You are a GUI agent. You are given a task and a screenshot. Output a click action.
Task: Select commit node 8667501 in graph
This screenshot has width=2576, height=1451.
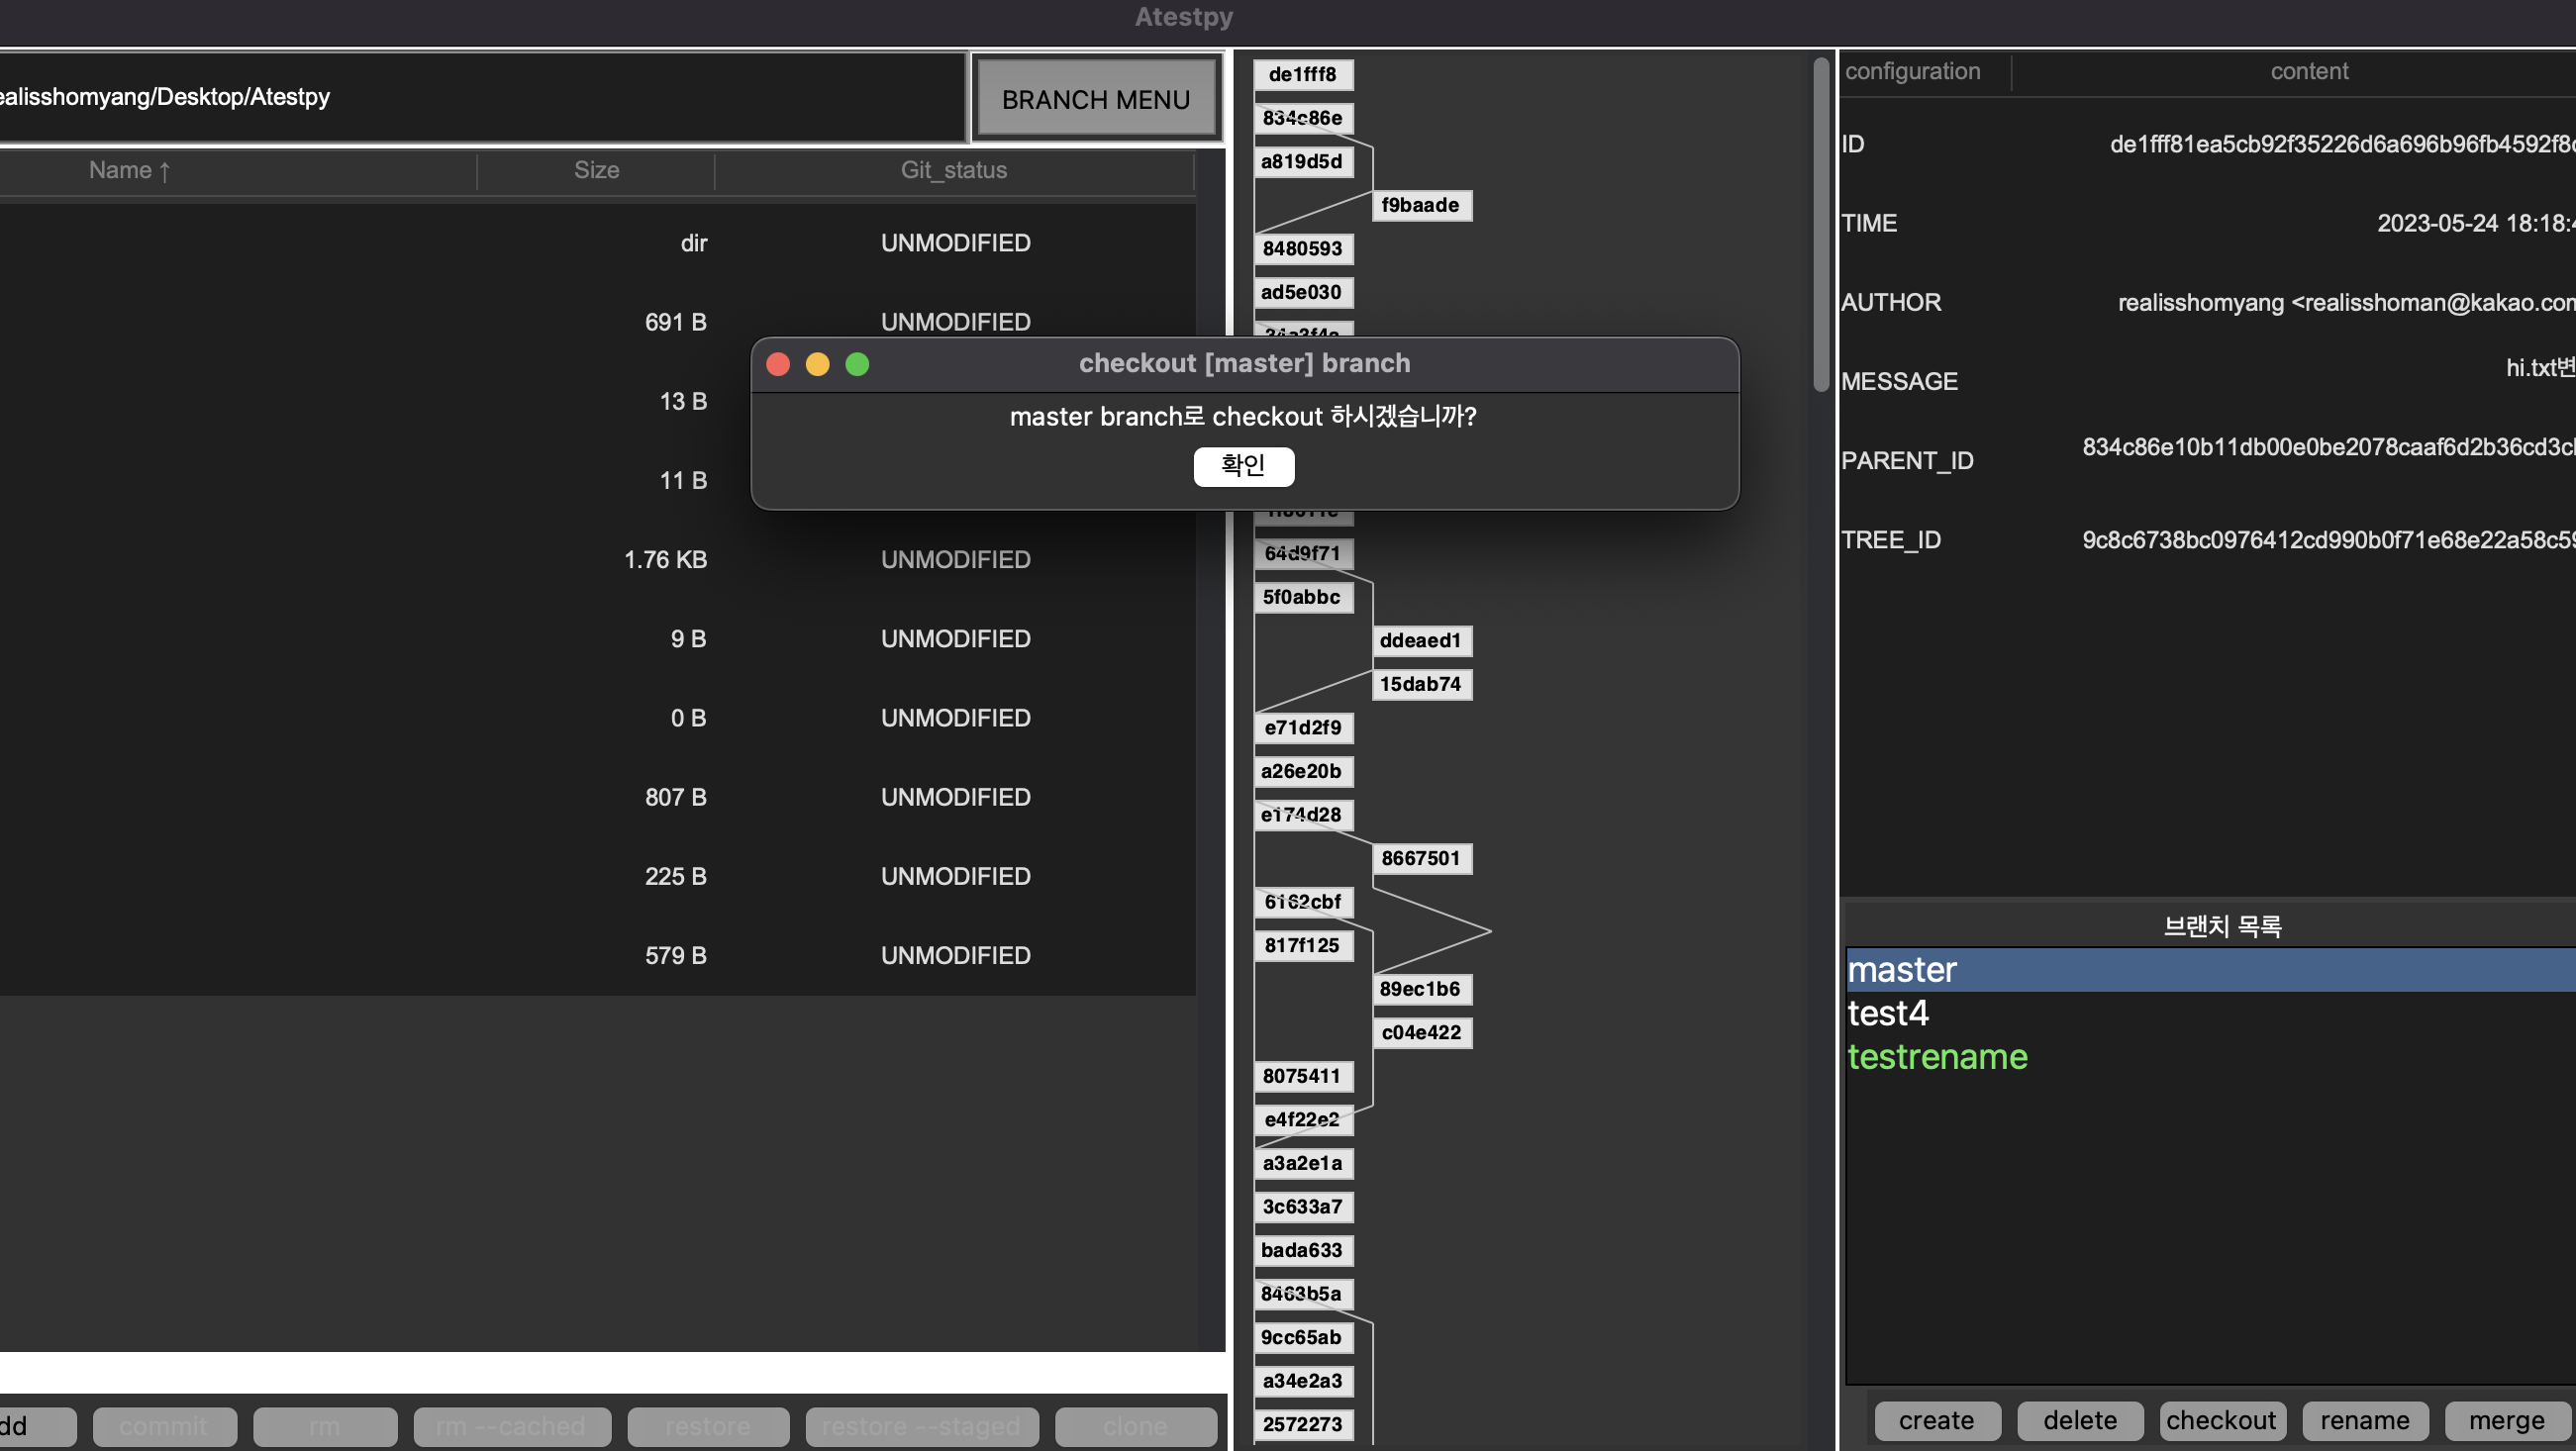click(x=1420, y=858)
